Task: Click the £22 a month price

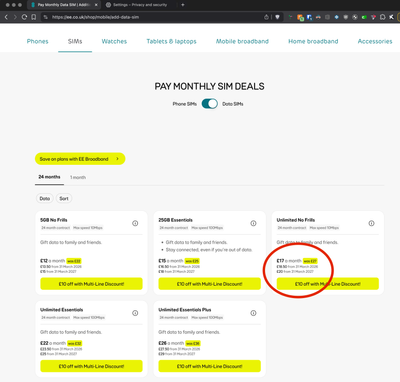Action: [53, 343]
